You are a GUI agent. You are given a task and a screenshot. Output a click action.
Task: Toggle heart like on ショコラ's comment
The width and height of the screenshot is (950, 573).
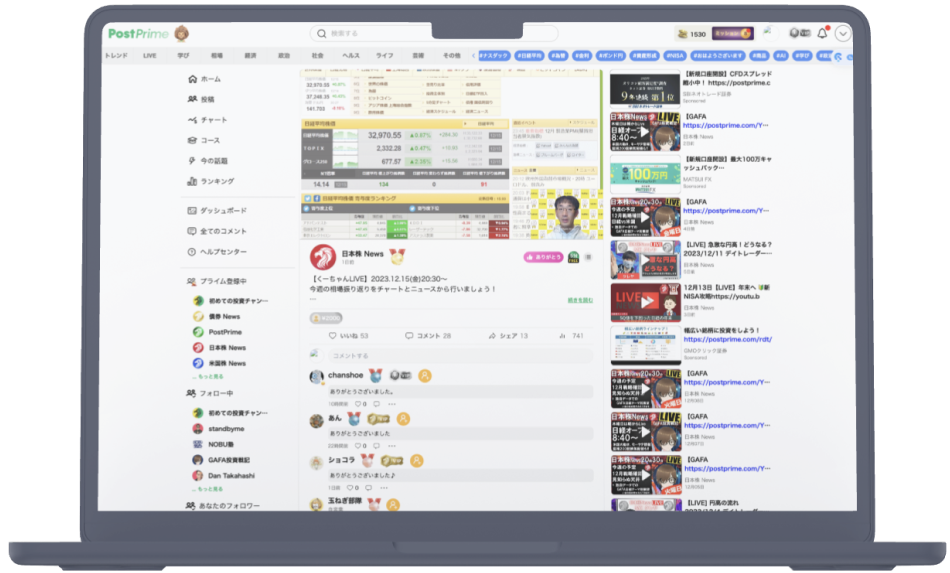point(350,488)
